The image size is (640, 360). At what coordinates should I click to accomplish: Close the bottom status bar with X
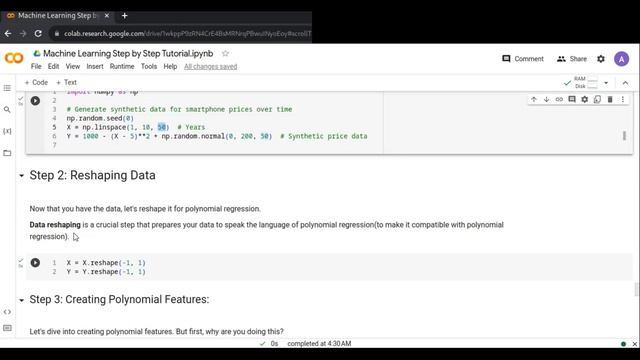pyautogui.click(x=635, y=344)
